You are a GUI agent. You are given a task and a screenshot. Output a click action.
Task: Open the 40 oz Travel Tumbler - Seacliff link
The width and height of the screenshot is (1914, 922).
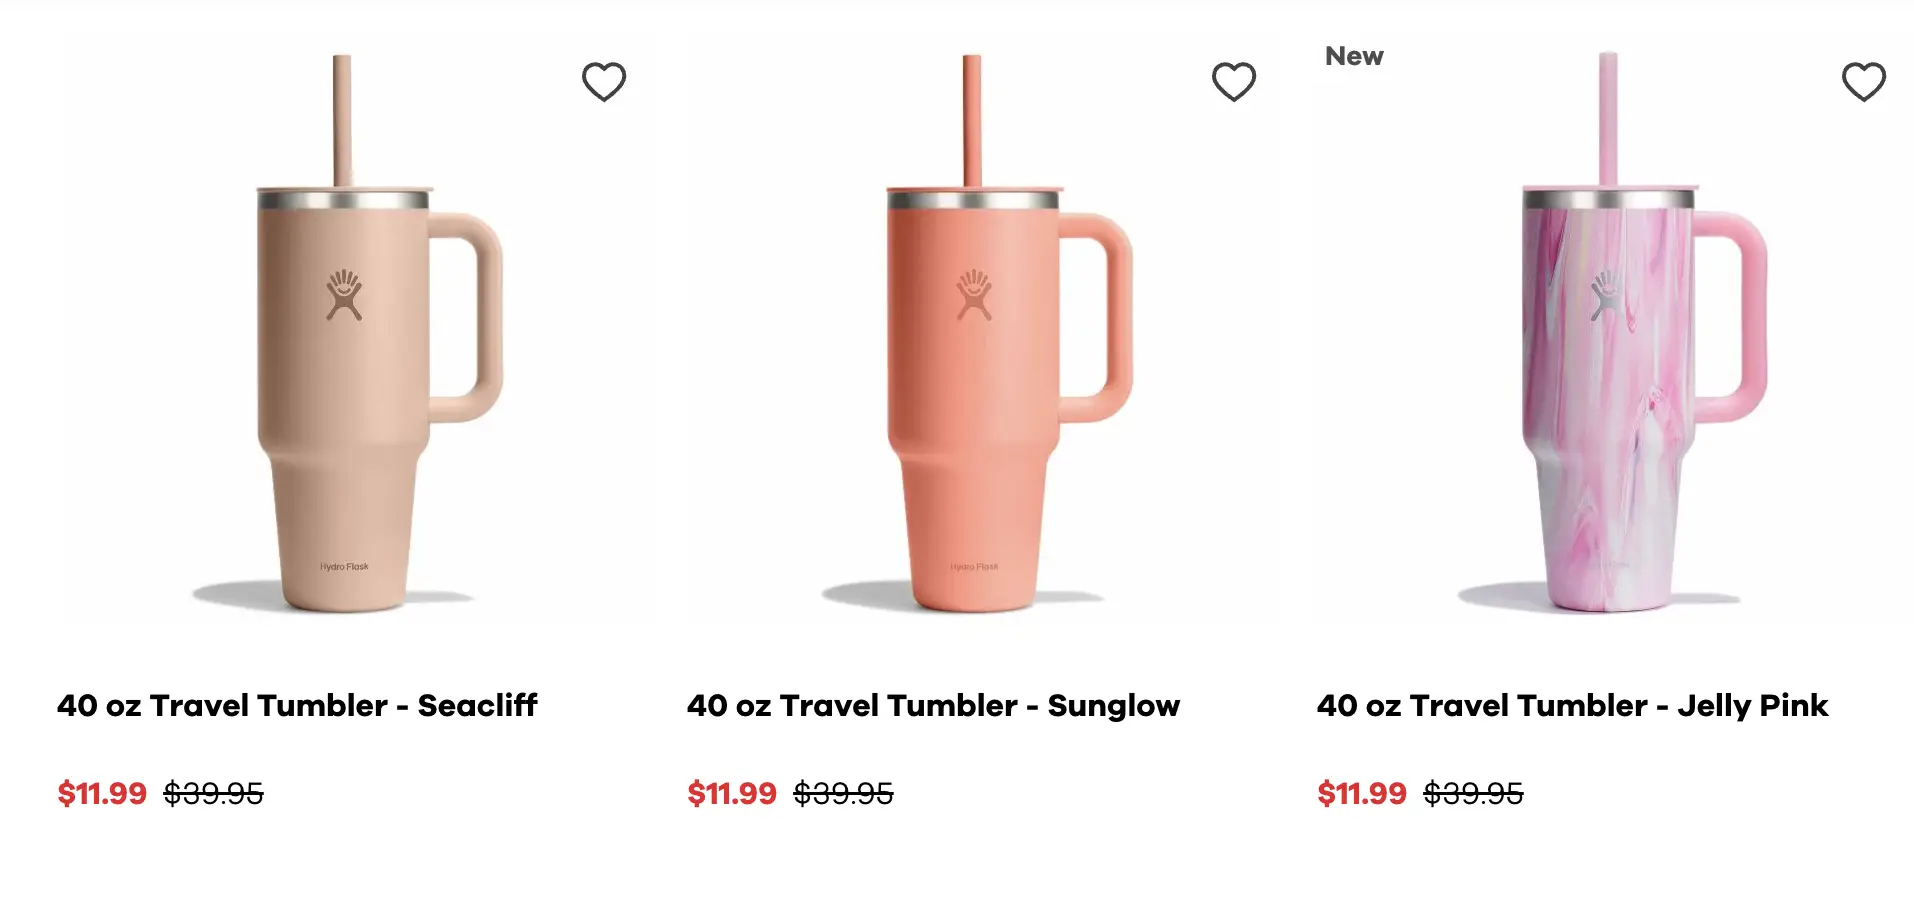coord(297,705)
